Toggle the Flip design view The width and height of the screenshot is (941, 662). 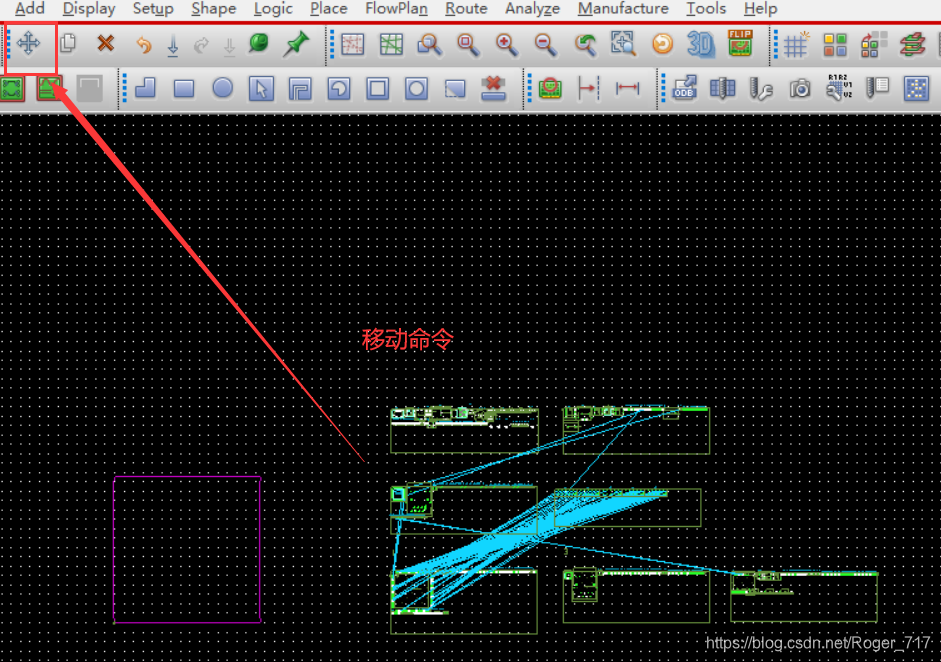click(740, 44)
